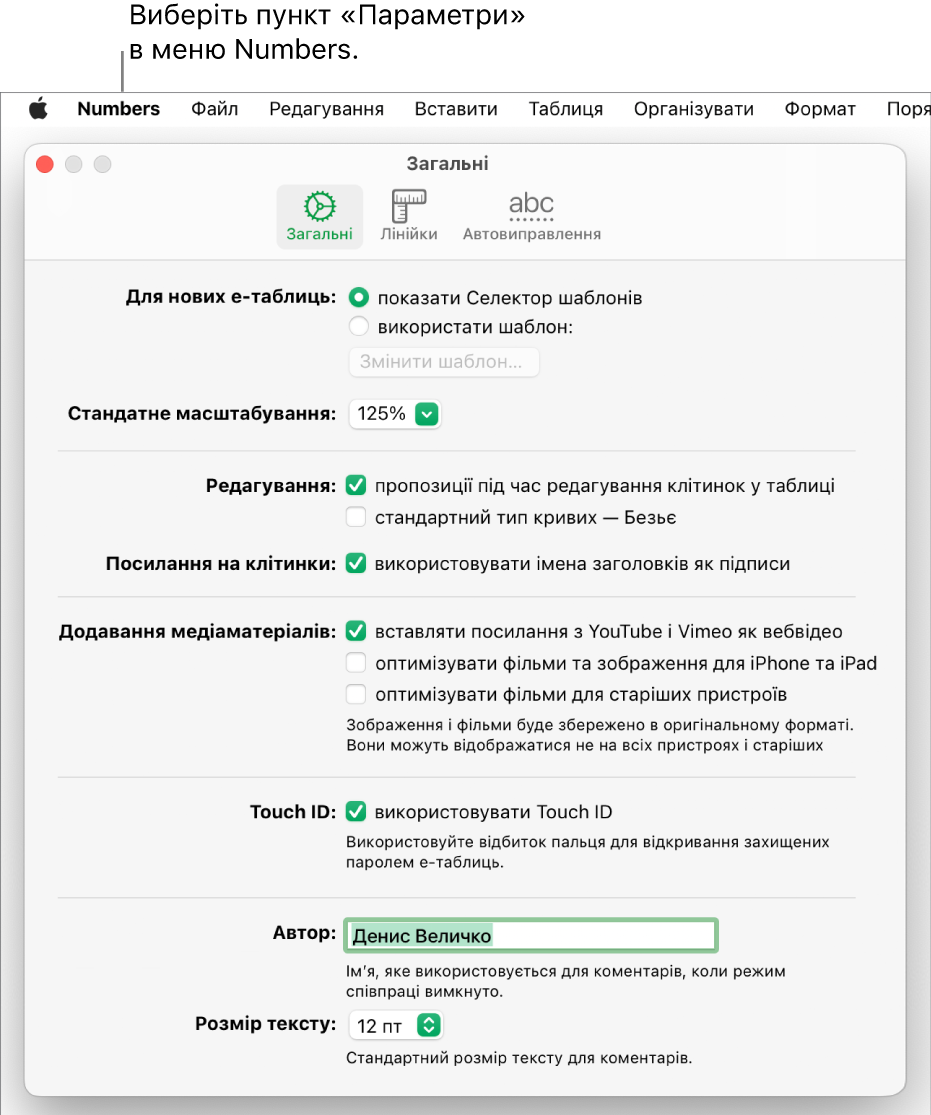This screenshot has width=931, height=1115.
Task: Click the «Зображення і фільми буде збережено» note
Action: (x=600, y=735)
